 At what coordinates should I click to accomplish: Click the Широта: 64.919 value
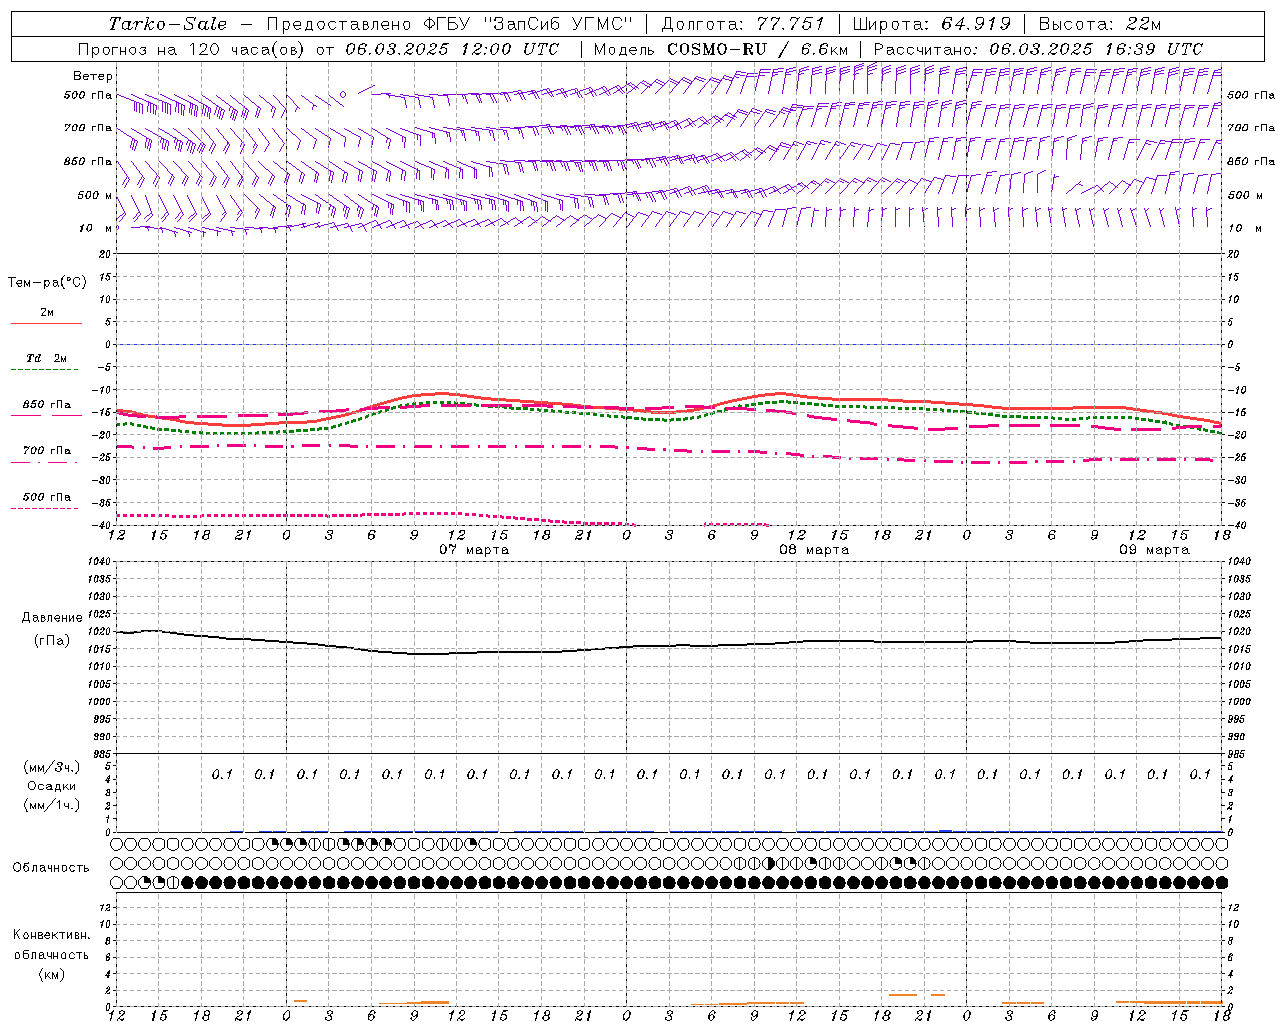[931, 23]
